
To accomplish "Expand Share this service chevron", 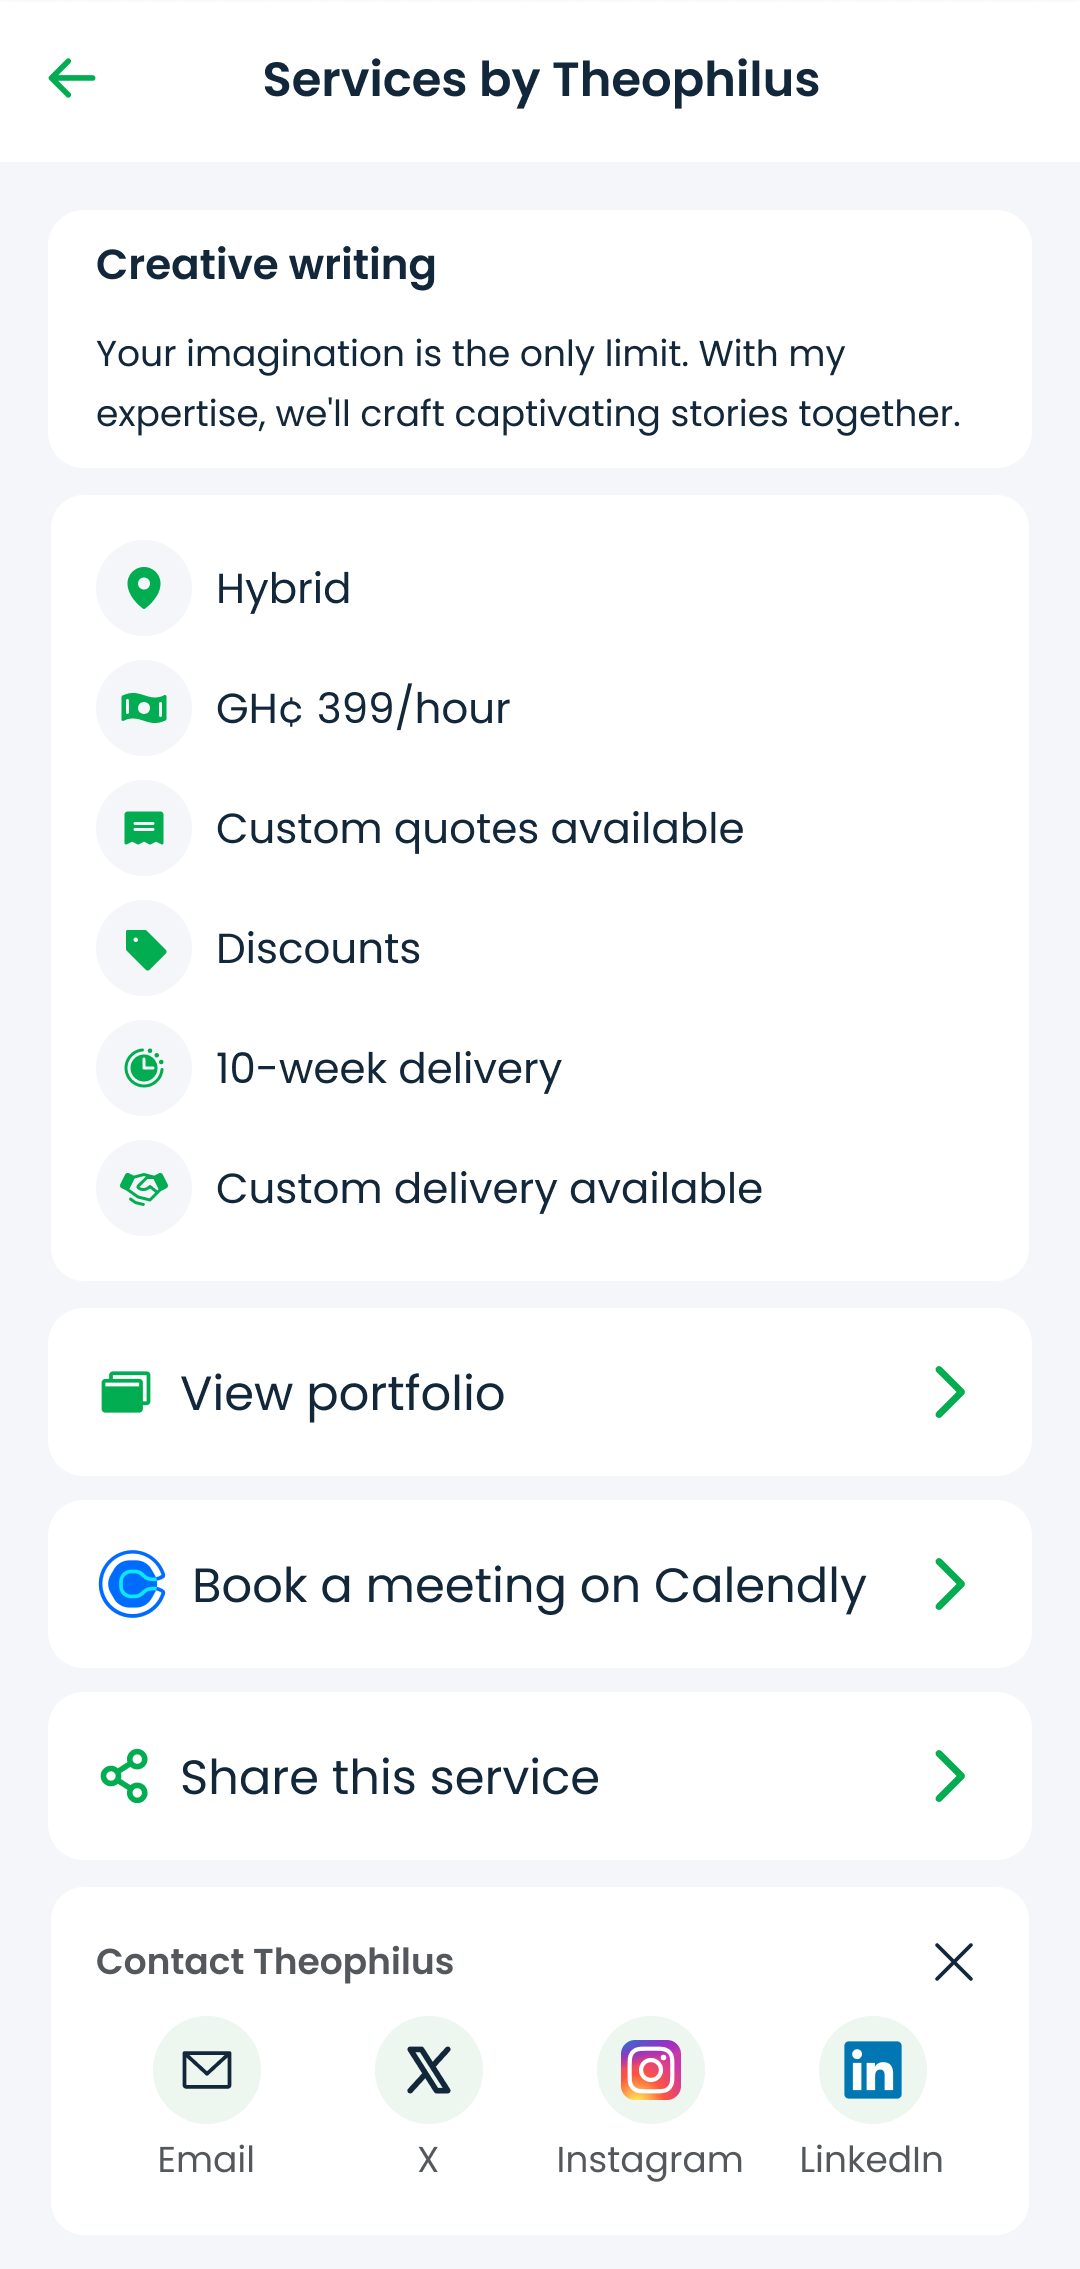I will coord(950,1776).
